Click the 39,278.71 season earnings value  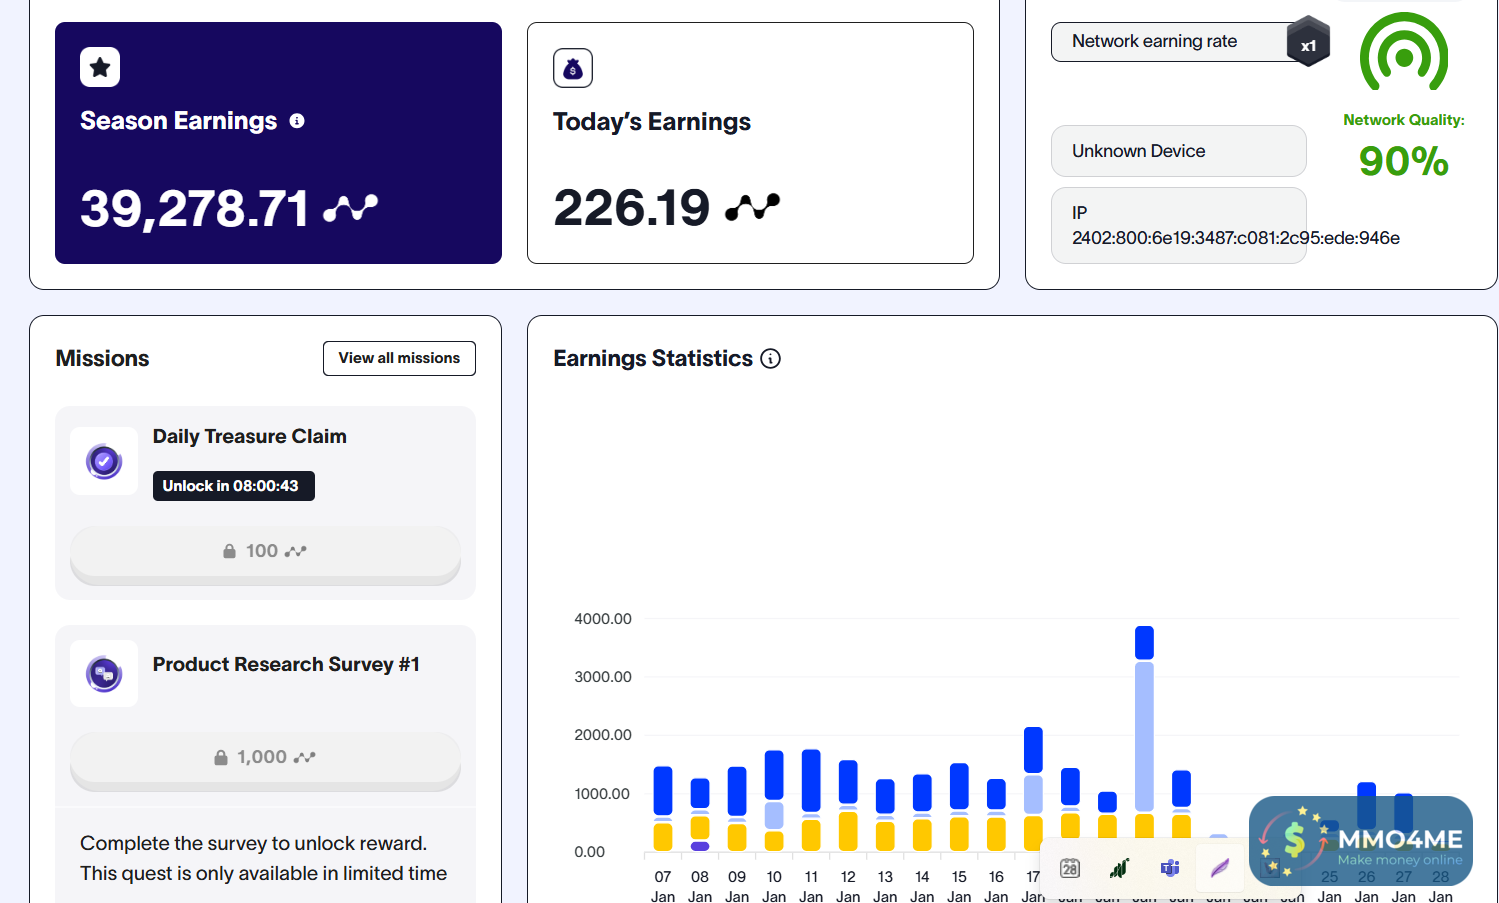coord(195,208)
